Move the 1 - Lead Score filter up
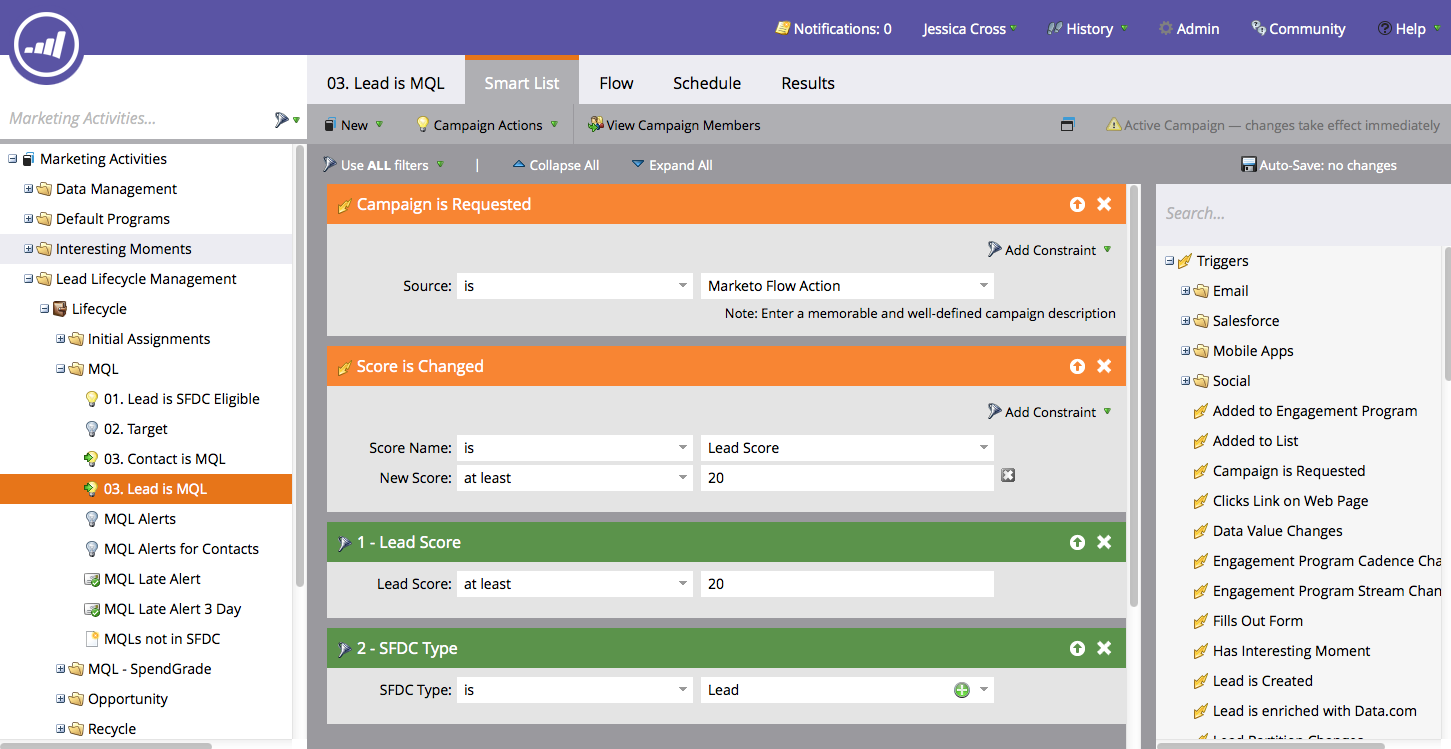This screenshot has width=1451, height=749. coord(1077,542)
